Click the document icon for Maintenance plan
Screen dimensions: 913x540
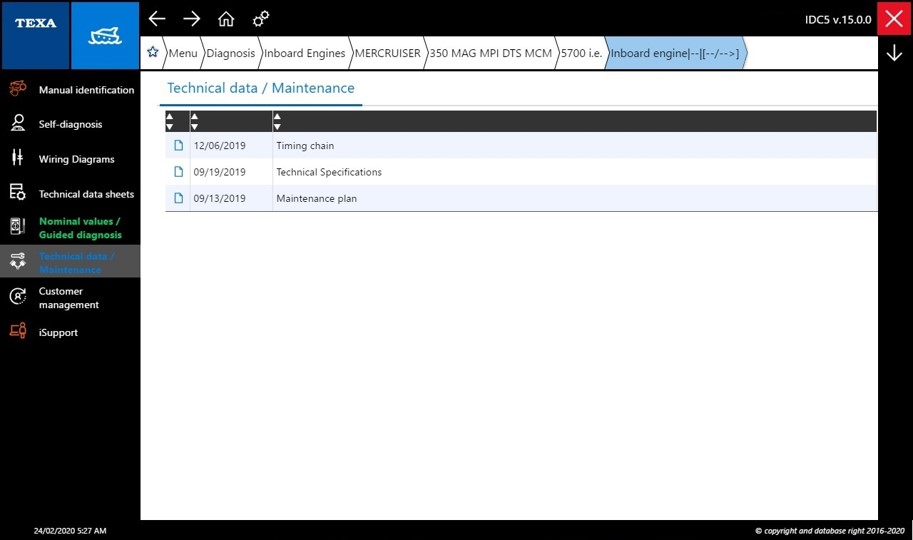pos(179,197)
